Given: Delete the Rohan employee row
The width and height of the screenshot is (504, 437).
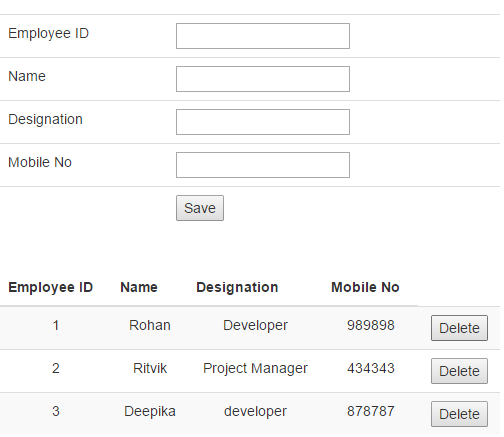Looking at the screenshot, I should pyautogui.click(x=459, y=328).
